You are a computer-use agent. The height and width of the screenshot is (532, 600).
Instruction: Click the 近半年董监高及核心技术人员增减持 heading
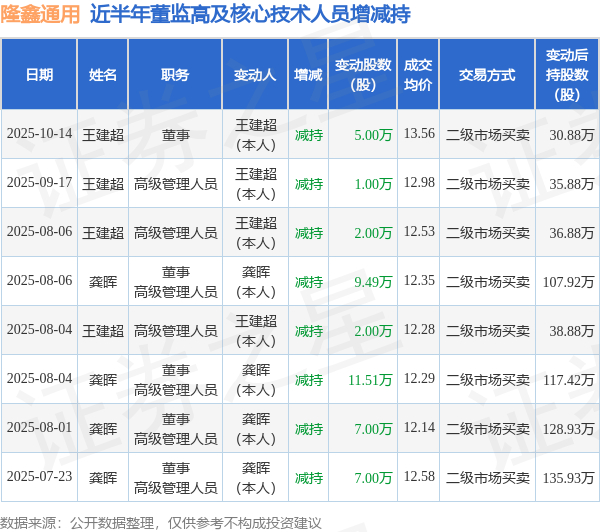pos(250,15)
